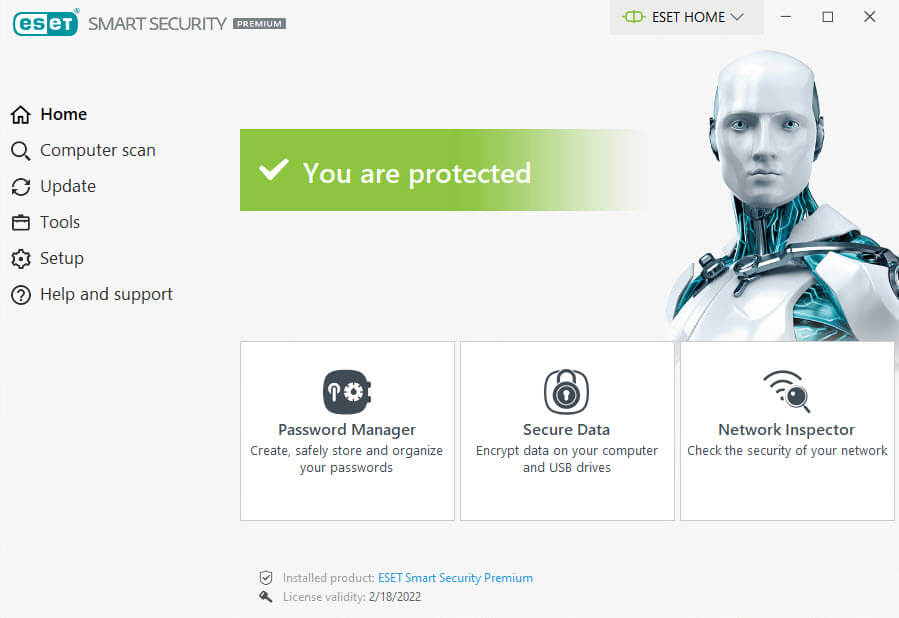Select Help and support in sidebar
This screenshot has height=618, width=899.
point(106,294)
